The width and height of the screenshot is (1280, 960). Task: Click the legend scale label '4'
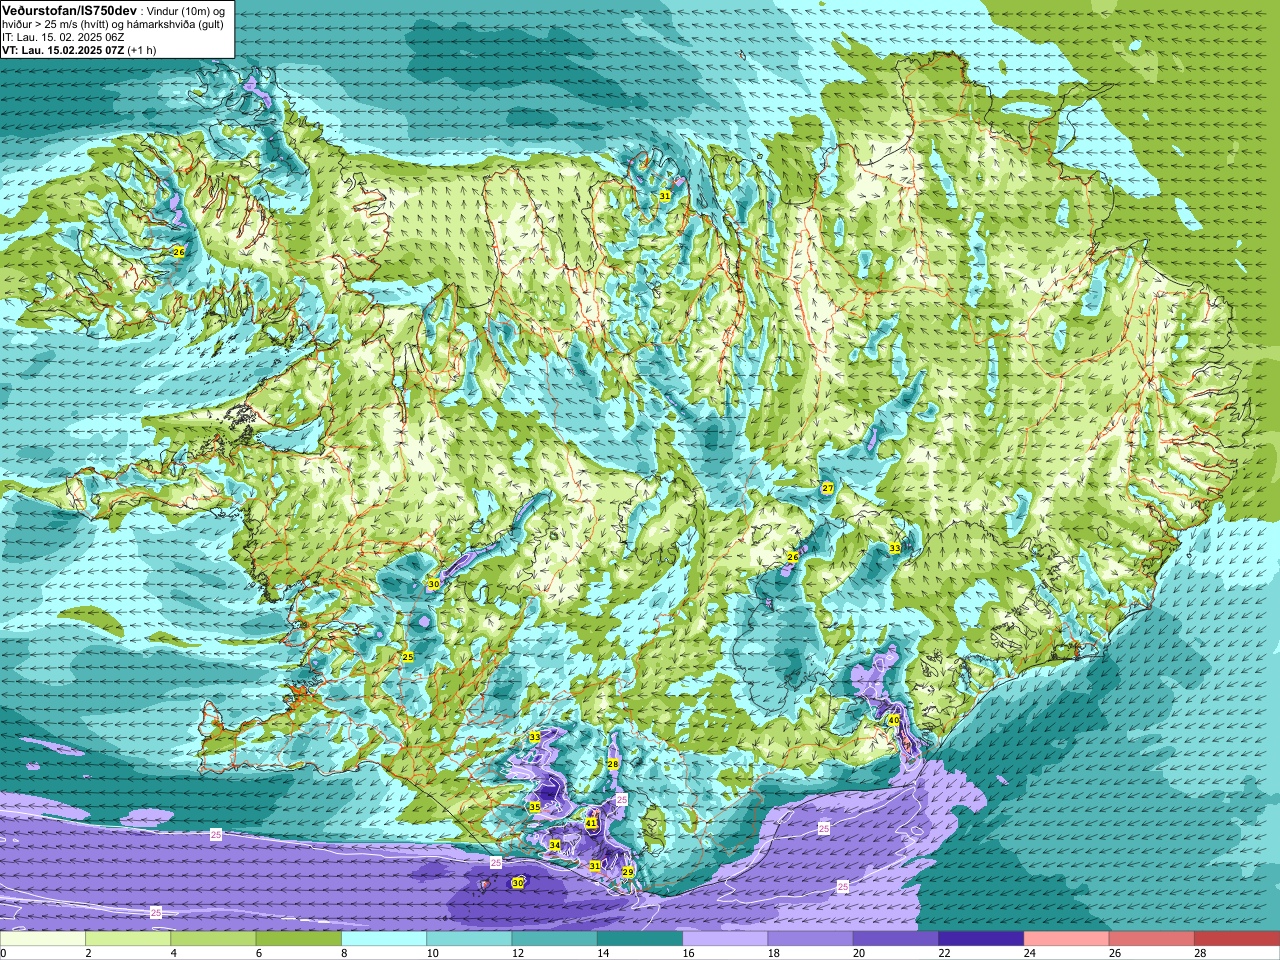coord(173,953)
